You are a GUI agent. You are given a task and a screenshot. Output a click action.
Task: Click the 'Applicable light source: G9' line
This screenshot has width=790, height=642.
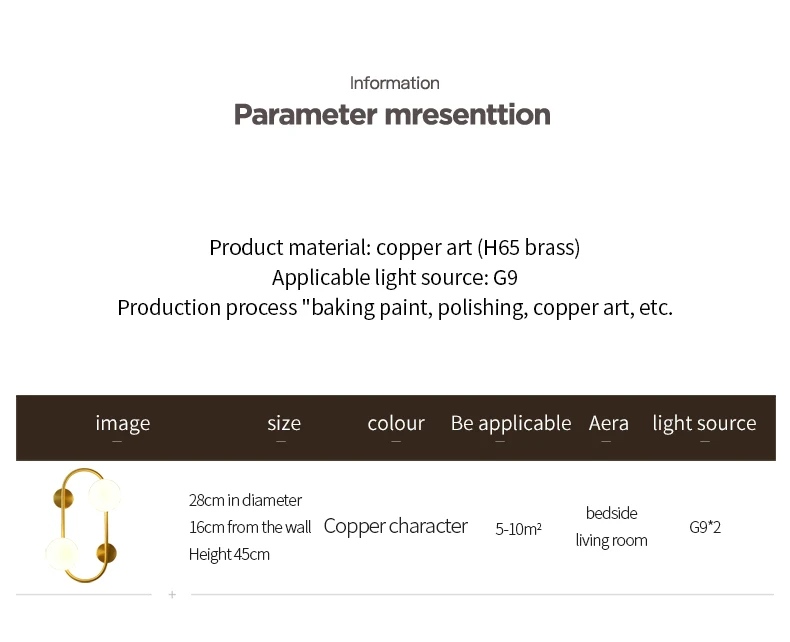click(x=394, y=278)
